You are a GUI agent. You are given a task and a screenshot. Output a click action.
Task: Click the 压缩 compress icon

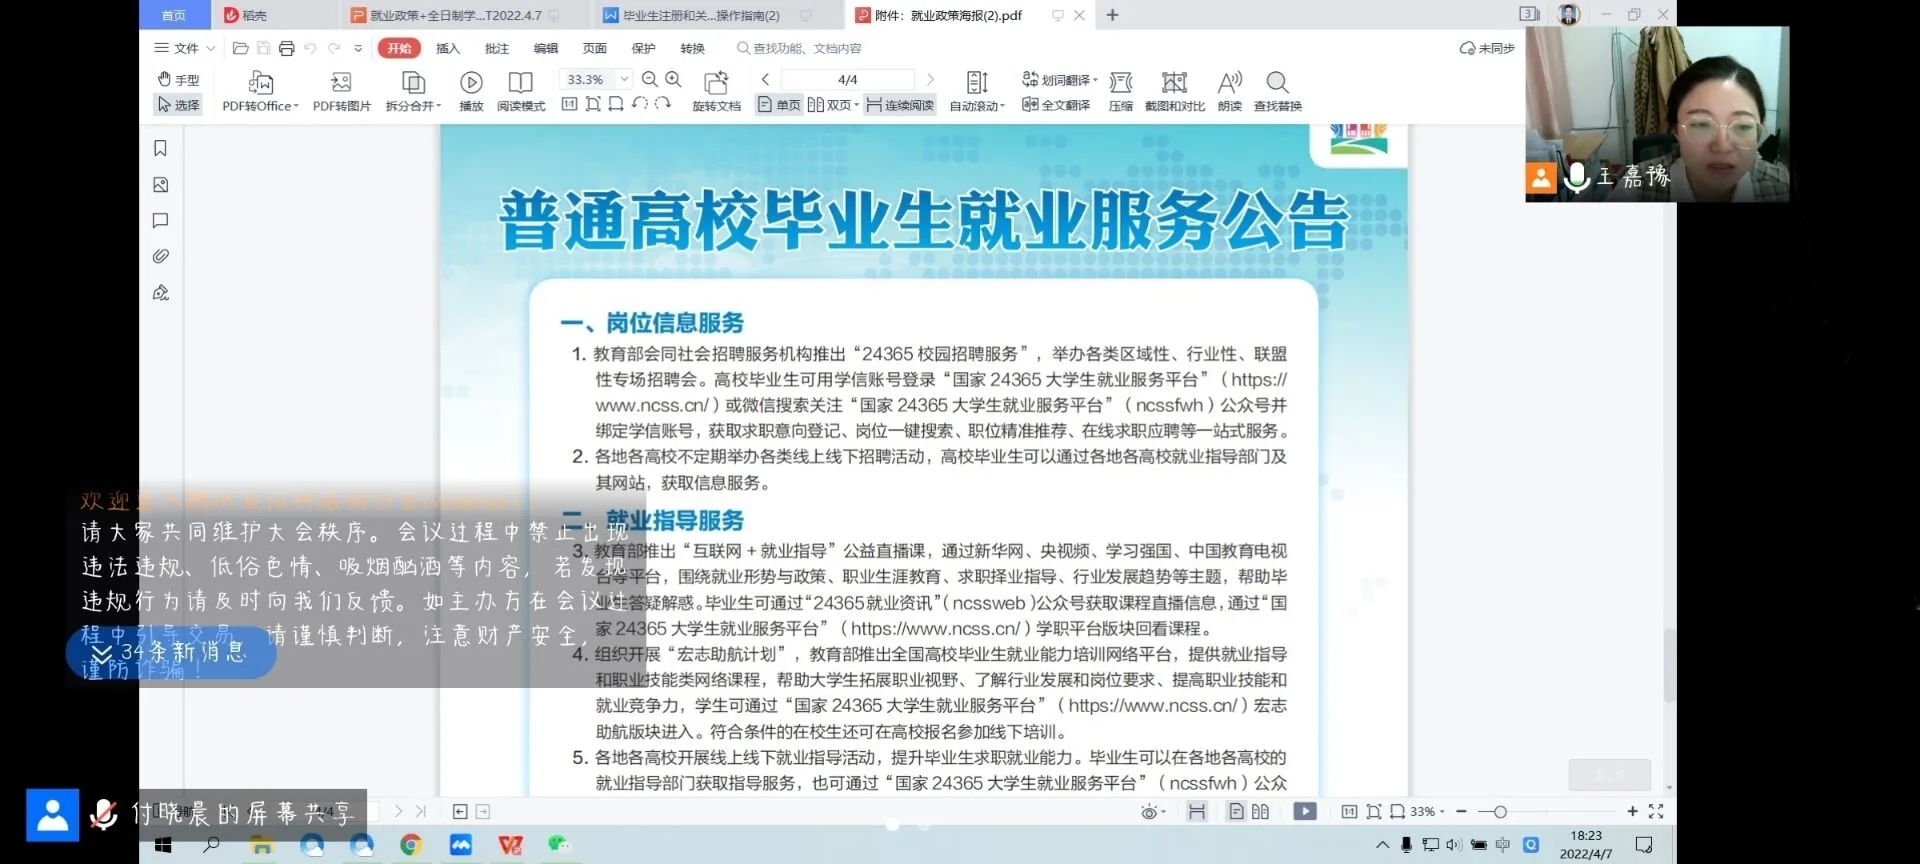[1120, 83]
